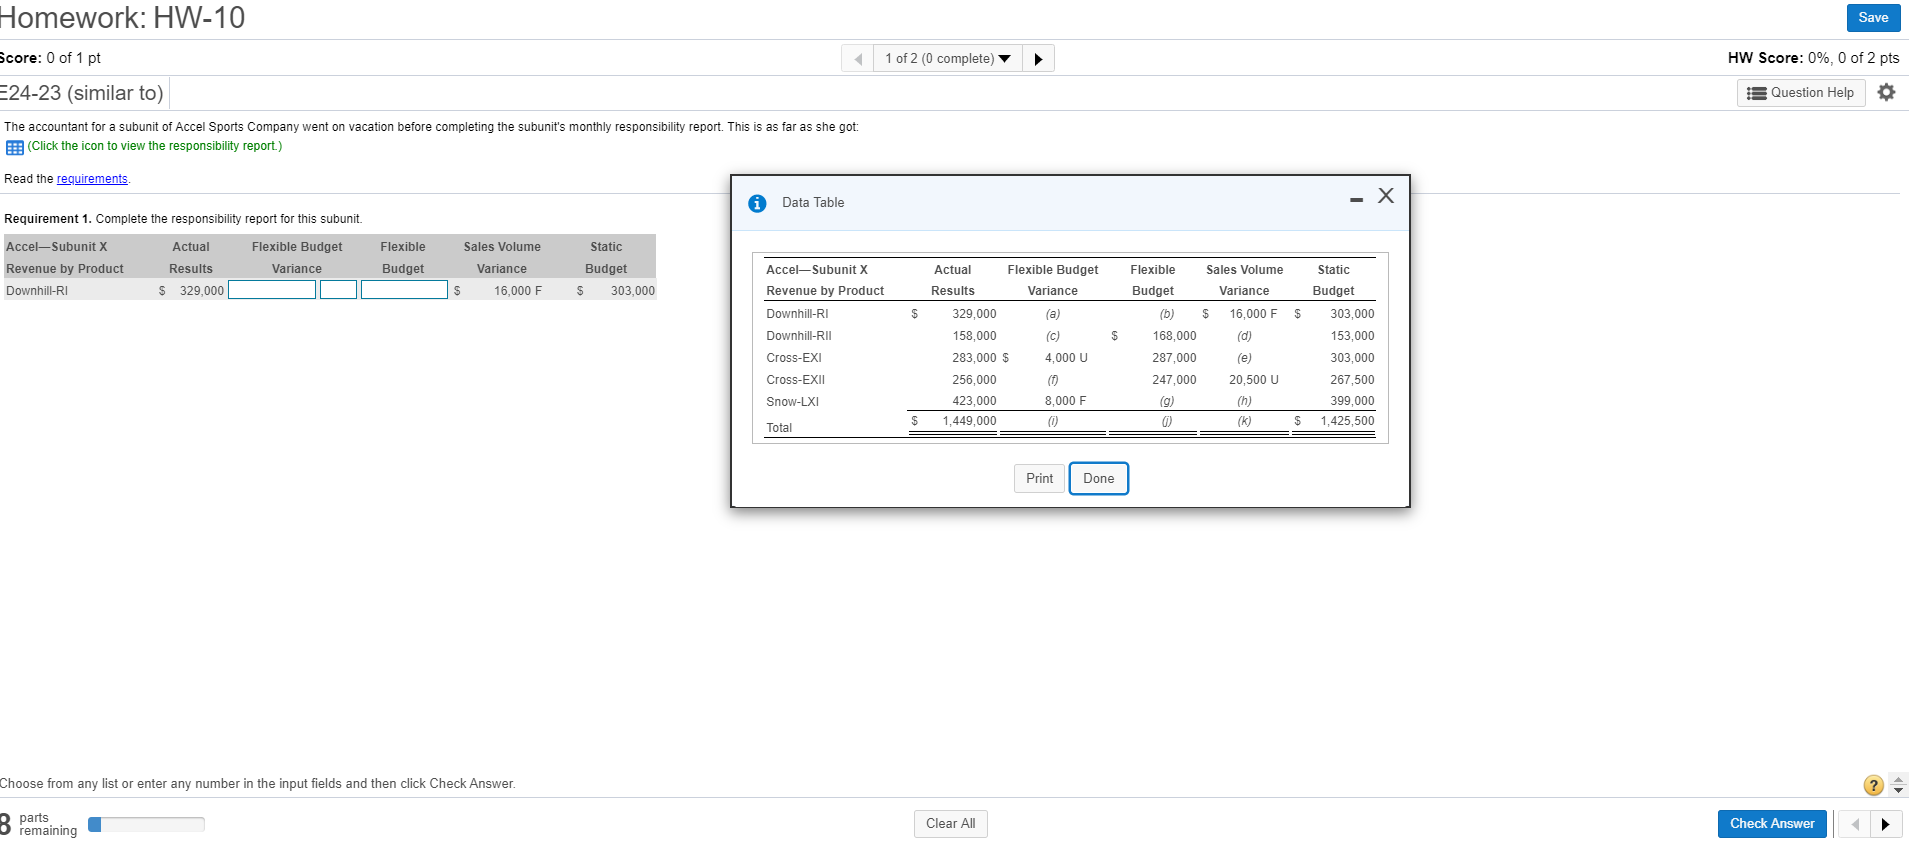This screenshot has width=1913, height=847.
Task: Open the settings gear icon
Action: [1886, 92]
